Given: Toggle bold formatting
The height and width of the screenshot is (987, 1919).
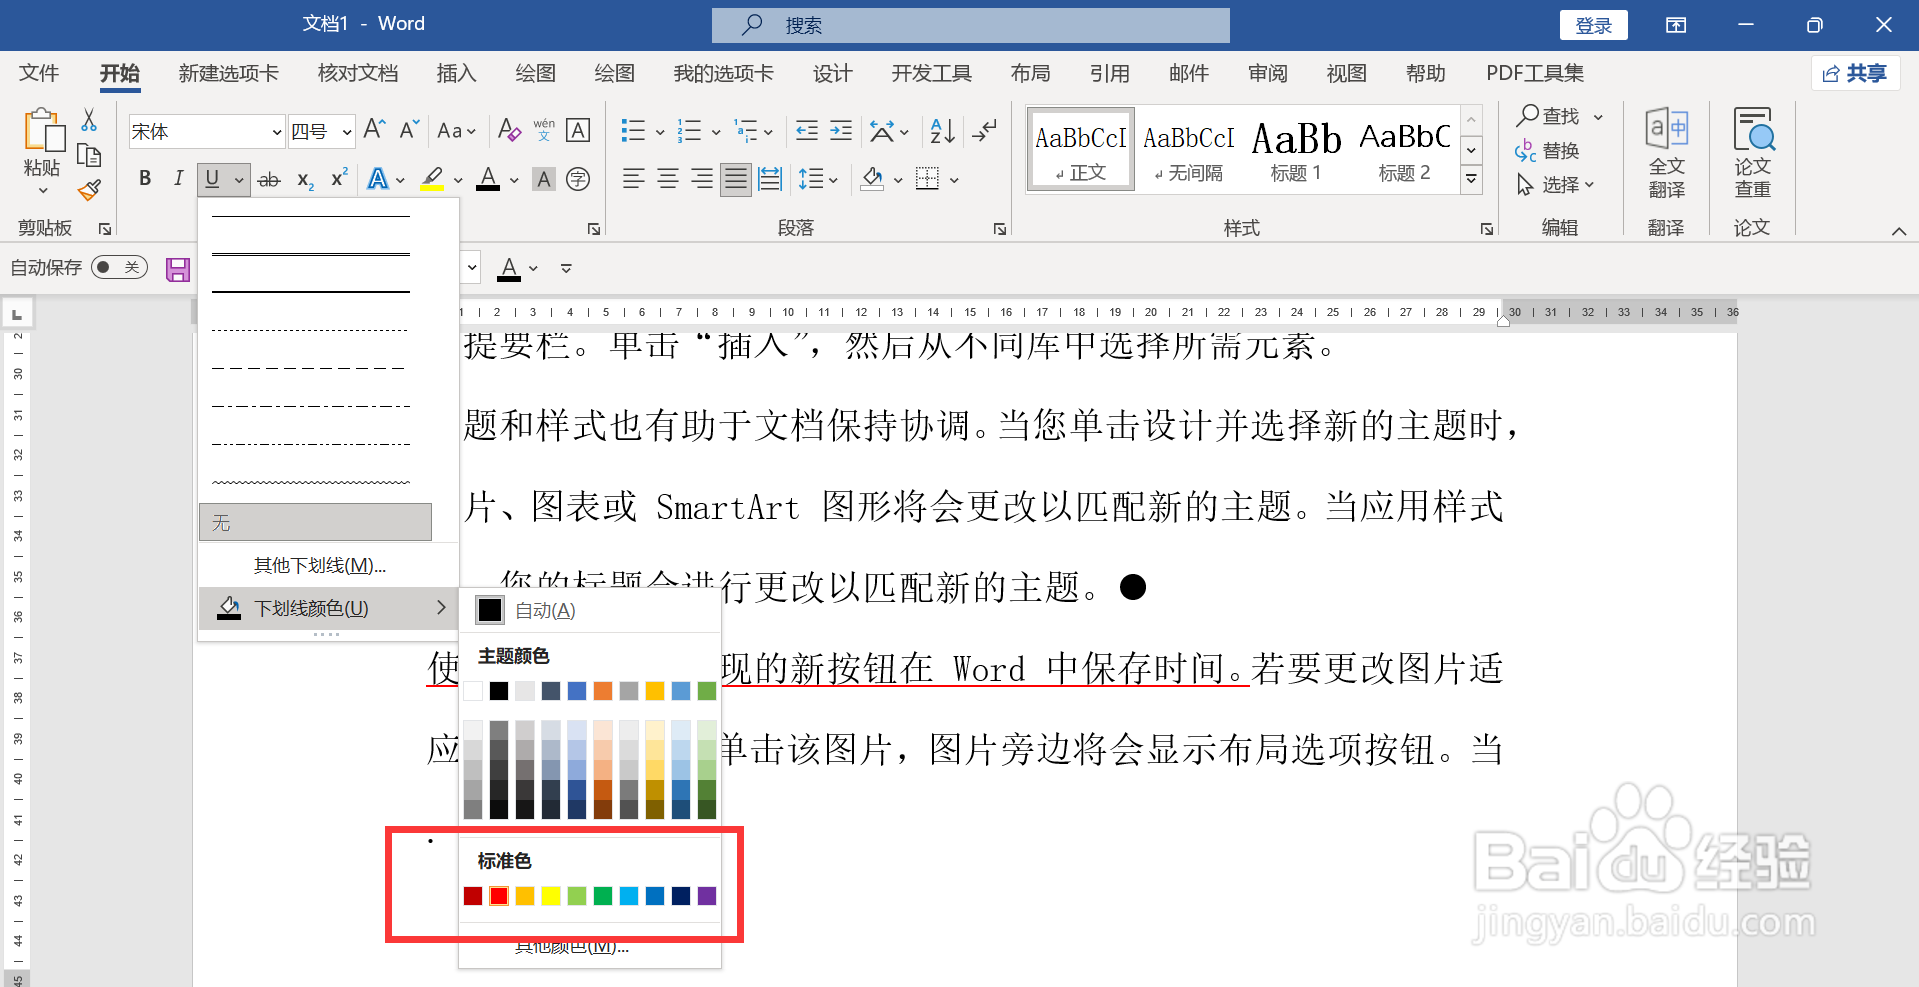Looking at the screenshot, I should pyautogui.click(x=145, y=179).
